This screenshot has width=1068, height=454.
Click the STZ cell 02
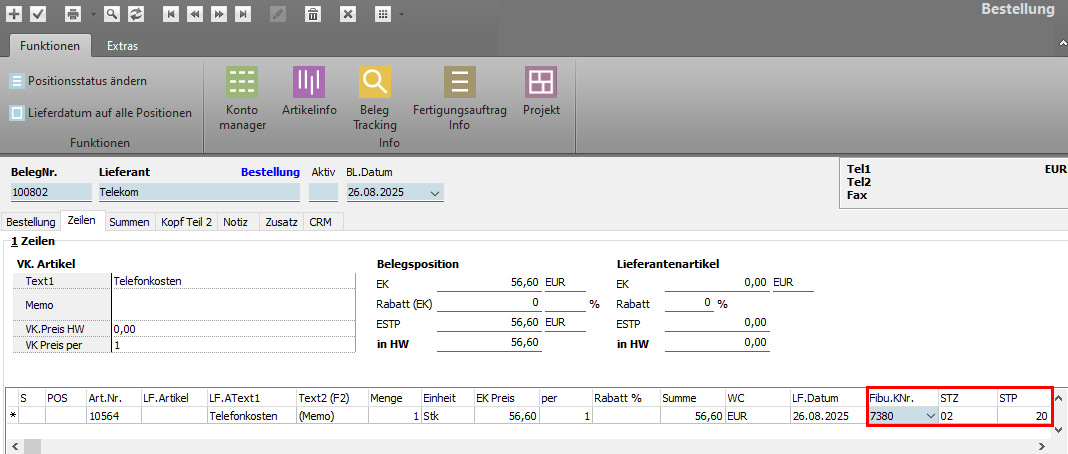pos(967,415)
